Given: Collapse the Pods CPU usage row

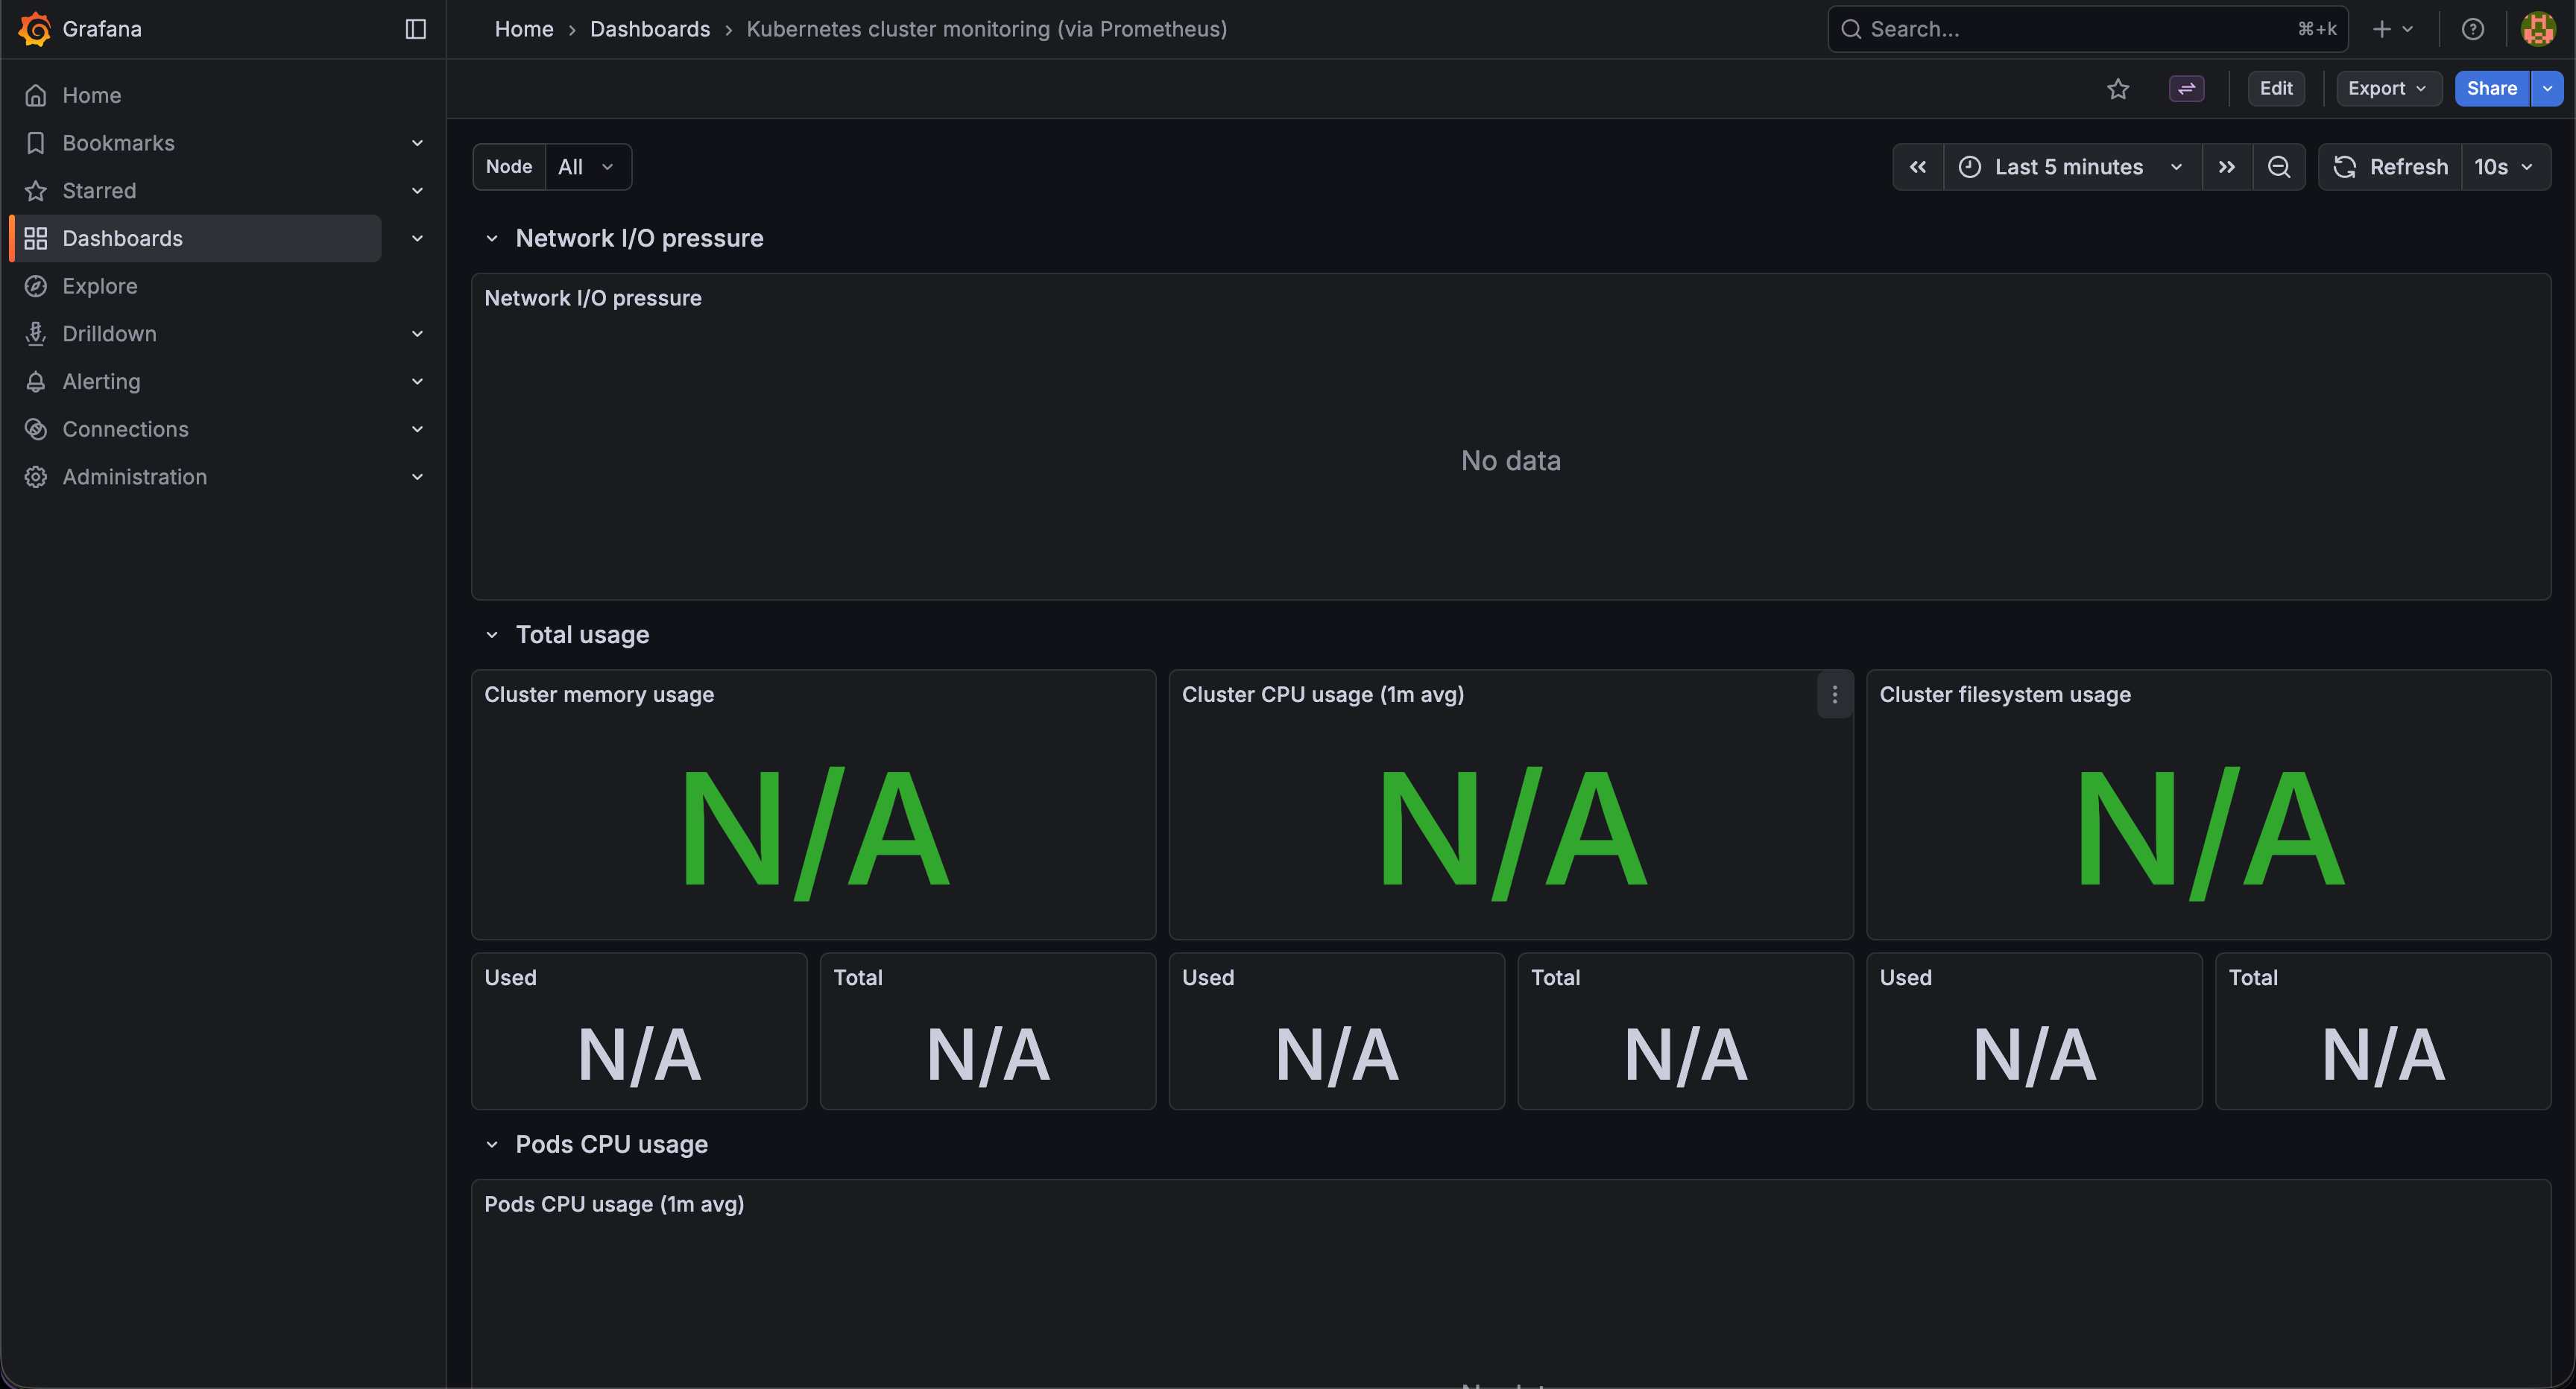Looking at the screenshot, I should (x=492, y=1144).
